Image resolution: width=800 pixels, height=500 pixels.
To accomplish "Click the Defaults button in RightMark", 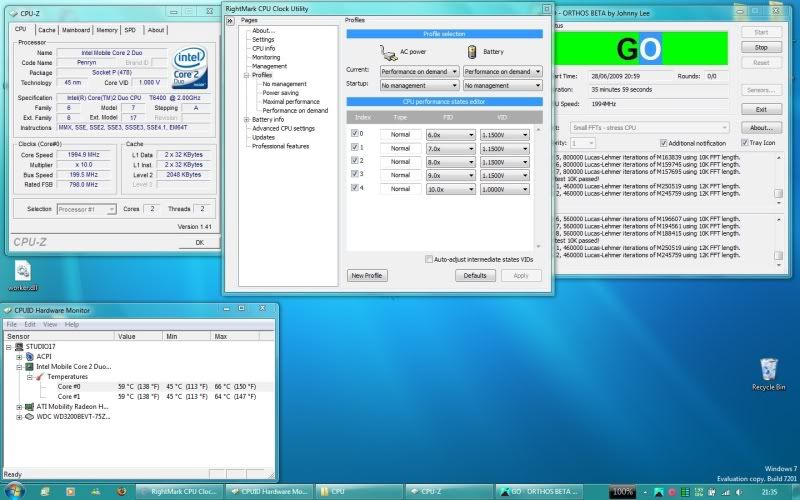I will 475,276.
